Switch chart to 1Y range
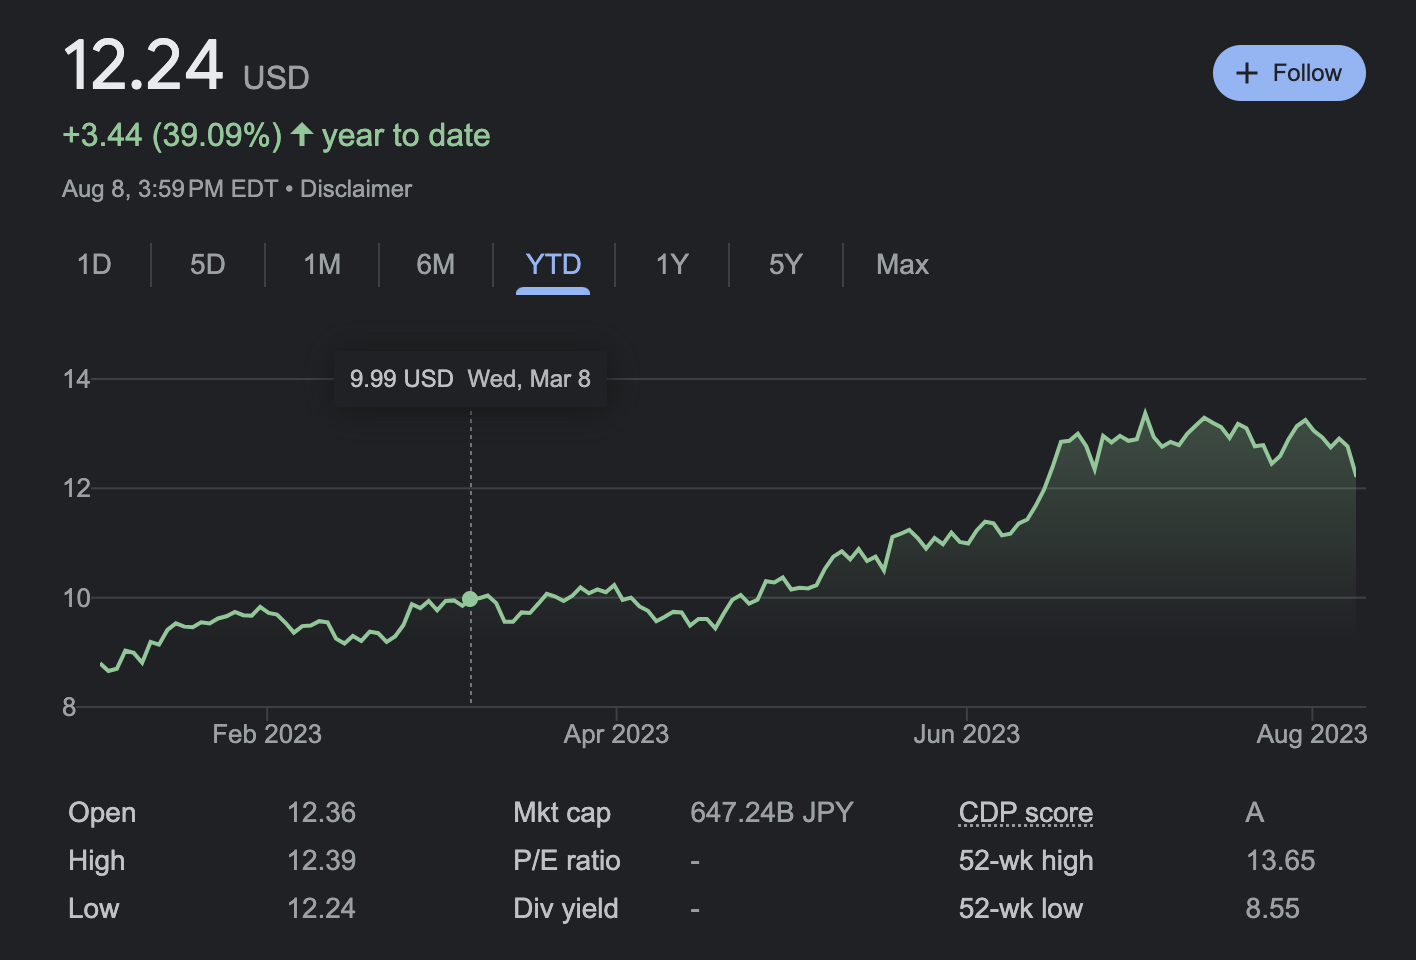 tap(672, 264)
